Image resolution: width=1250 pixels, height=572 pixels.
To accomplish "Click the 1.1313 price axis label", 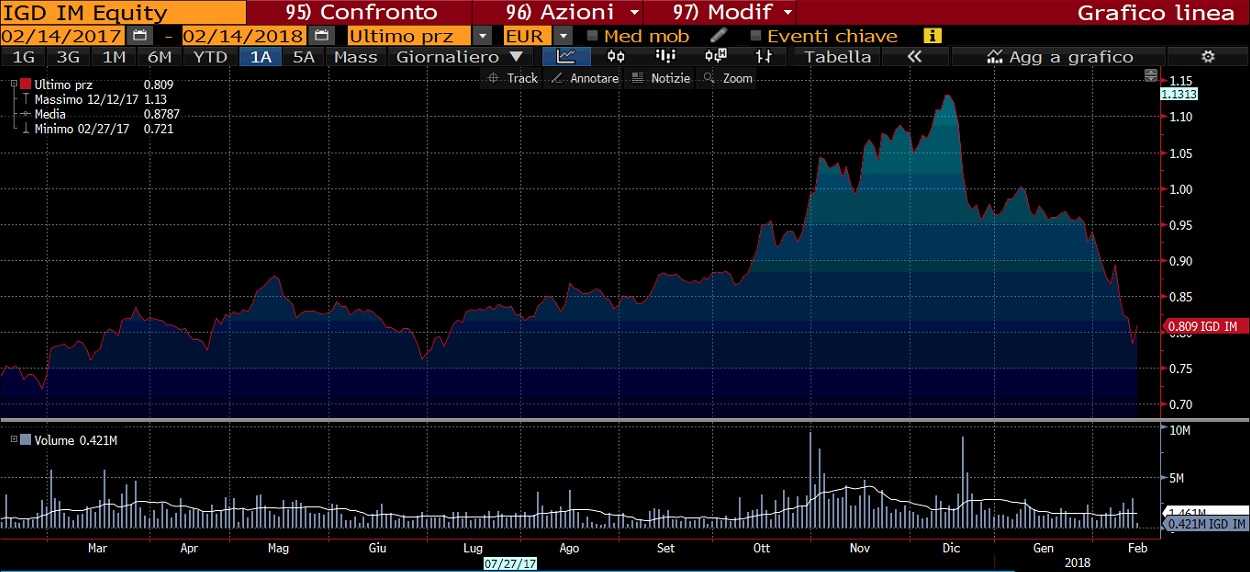I will pos(1179,93).
